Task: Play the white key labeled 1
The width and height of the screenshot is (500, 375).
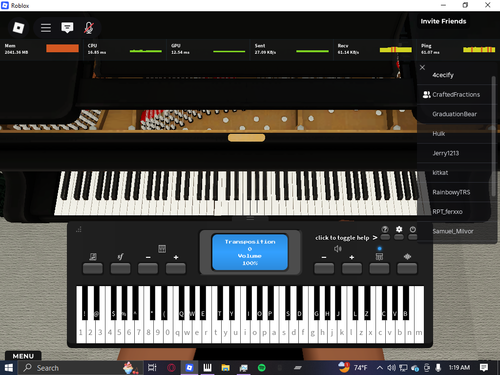Action: pyautogui.click(x=80, y=332)
